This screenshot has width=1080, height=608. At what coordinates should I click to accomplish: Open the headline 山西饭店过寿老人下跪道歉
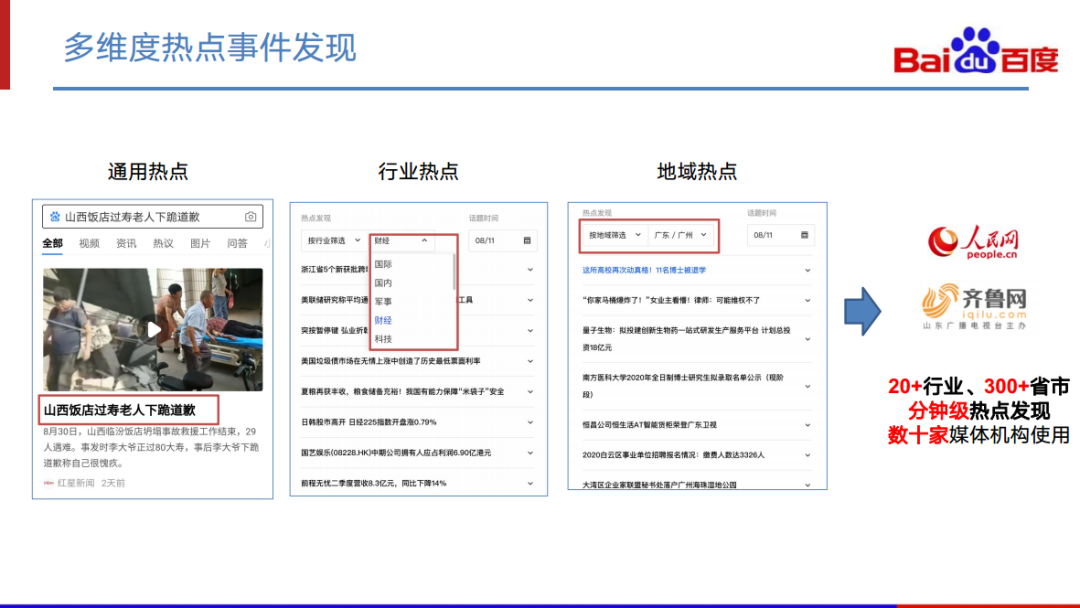click(x=120, y=410)
